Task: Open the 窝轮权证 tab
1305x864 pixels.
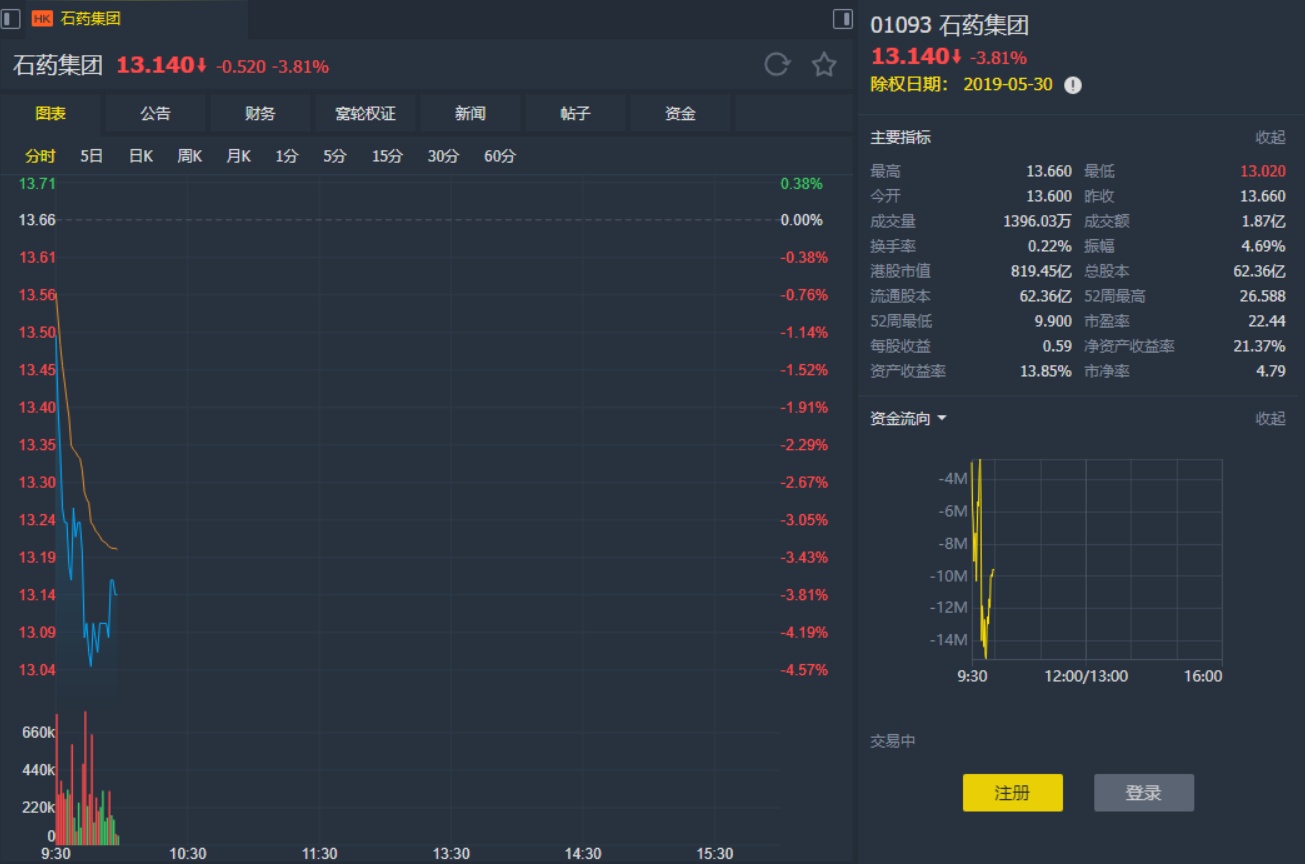Action: (365, 114)
